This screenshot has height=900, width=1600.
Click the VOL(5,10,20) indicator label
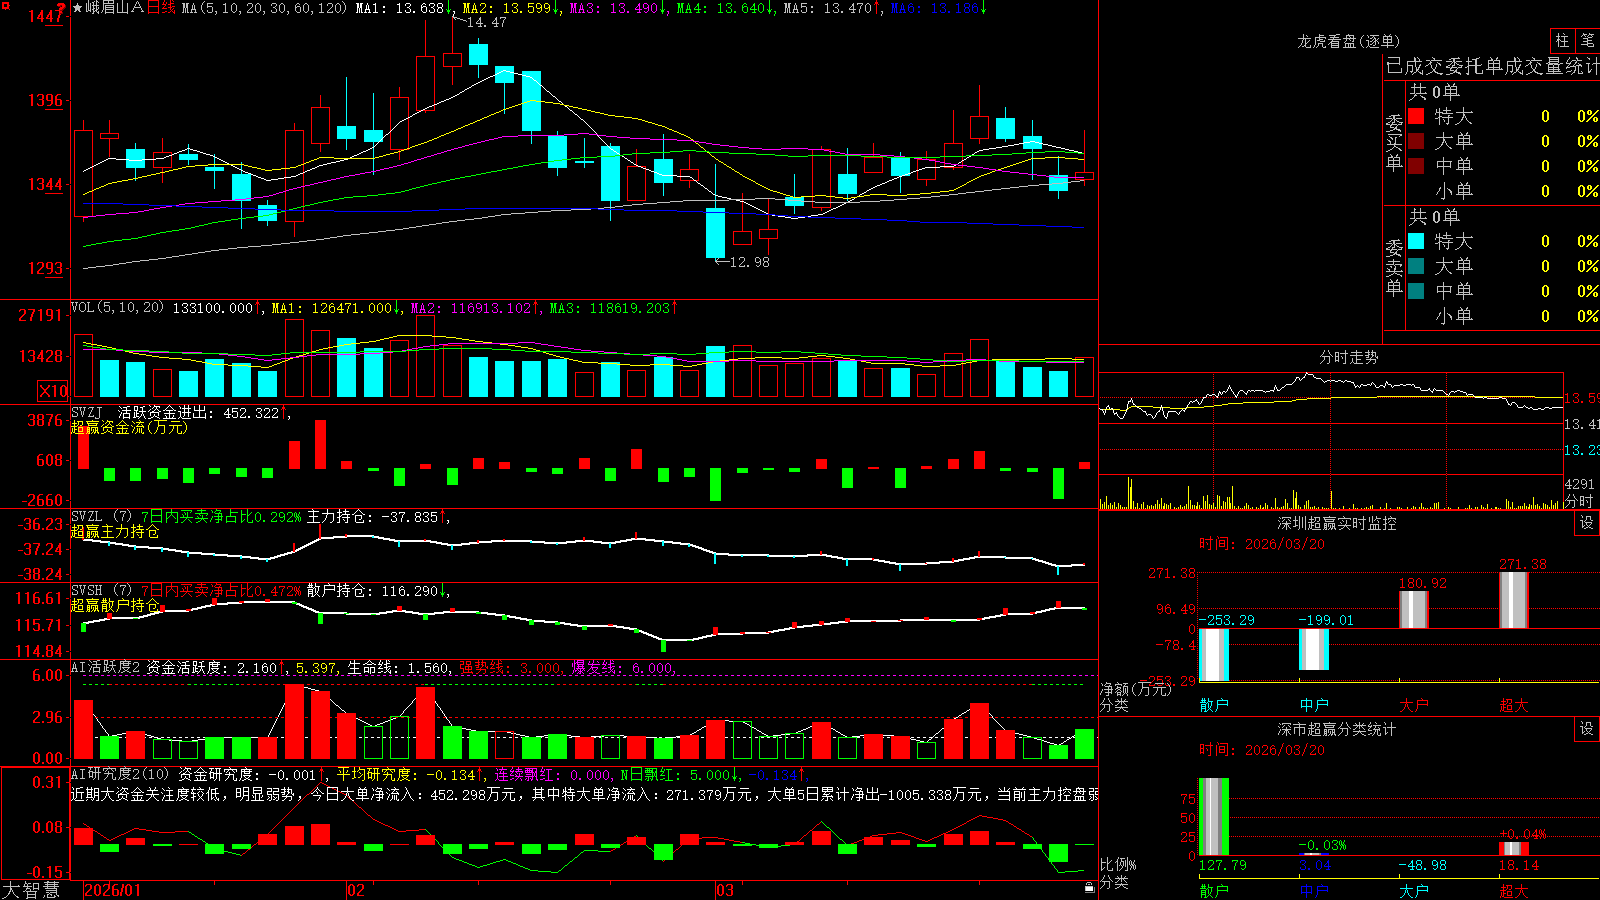coord(117,308)
